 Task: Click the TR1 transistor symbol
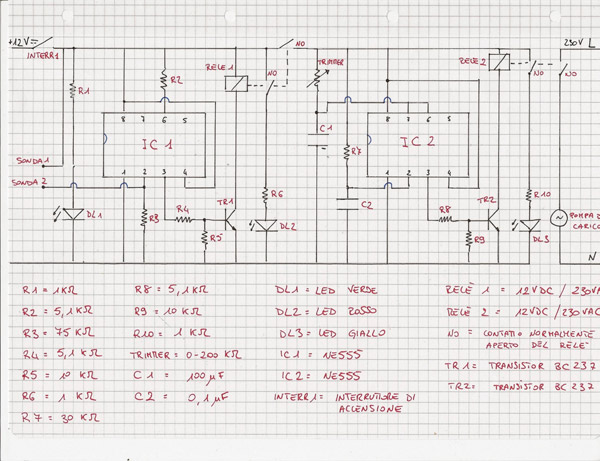coord(230,212)
